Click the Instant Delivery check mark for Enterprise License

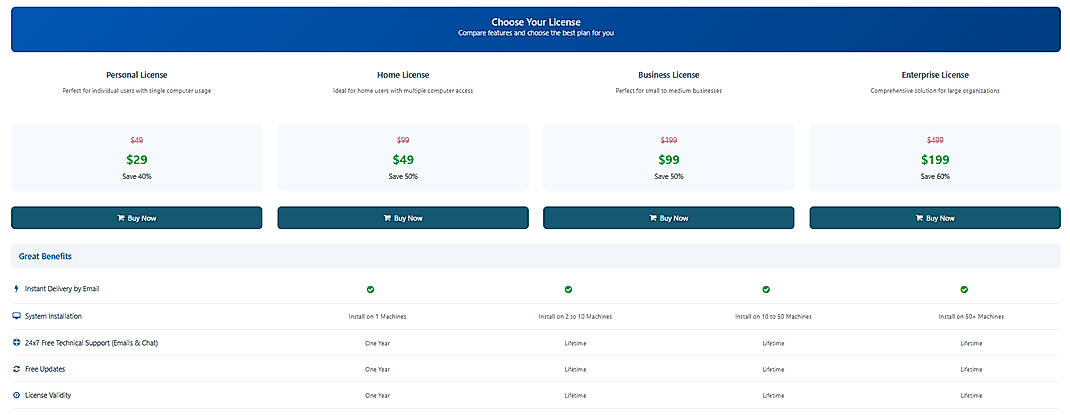point(964,290)
